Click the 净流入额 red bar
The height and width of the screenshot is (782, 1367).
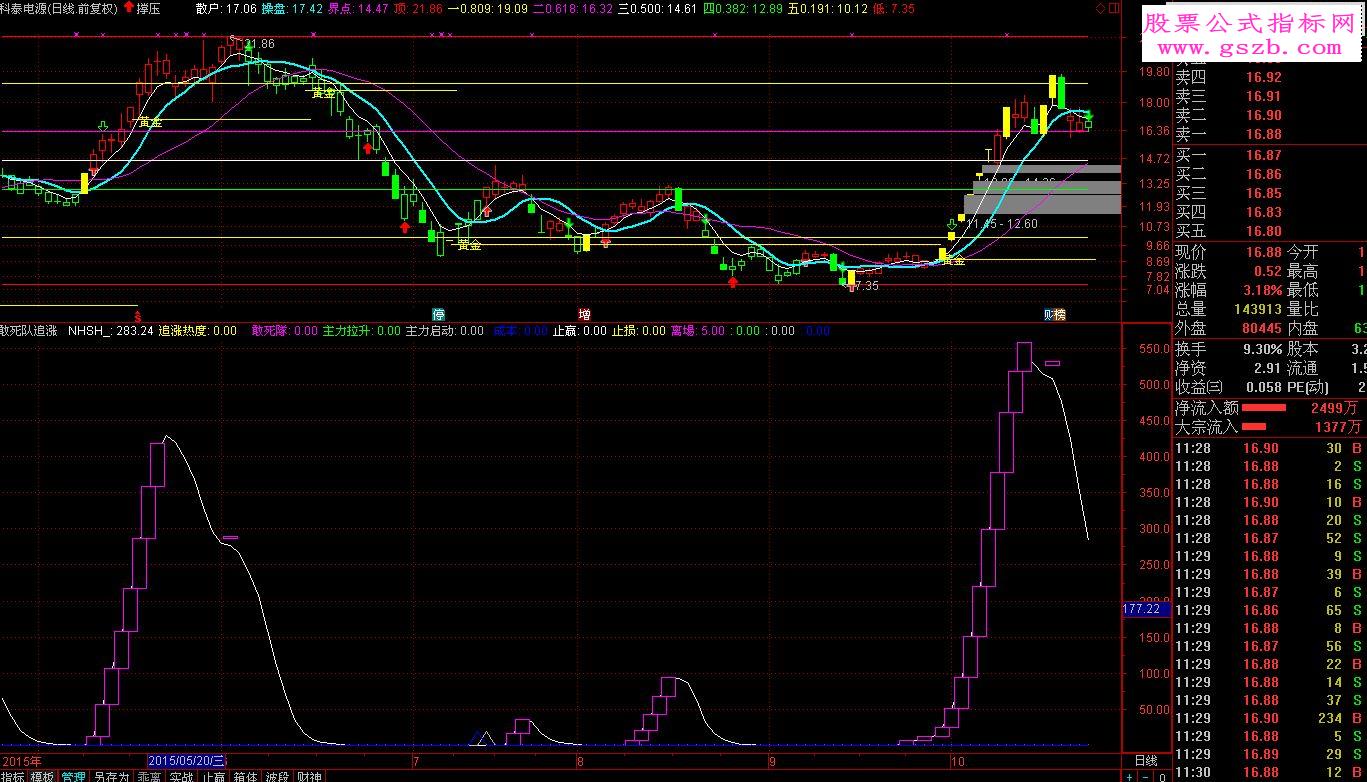pyautogui.click(x=1264, y=408)
